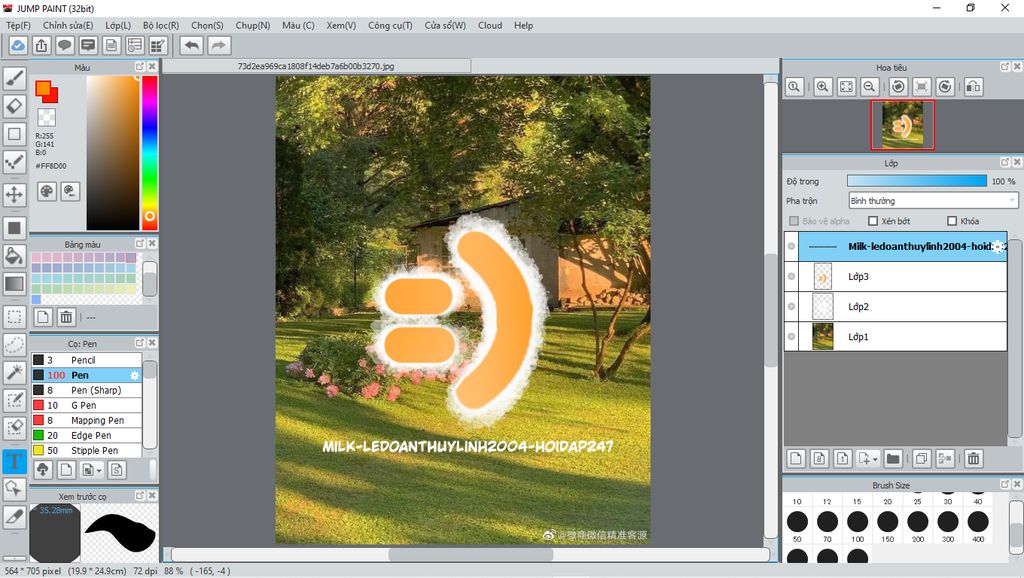The height and width of the screenshot is (578, 1024).
Task: Open the Pha trộn blend mode dropdown
Action: pos(933,201)
